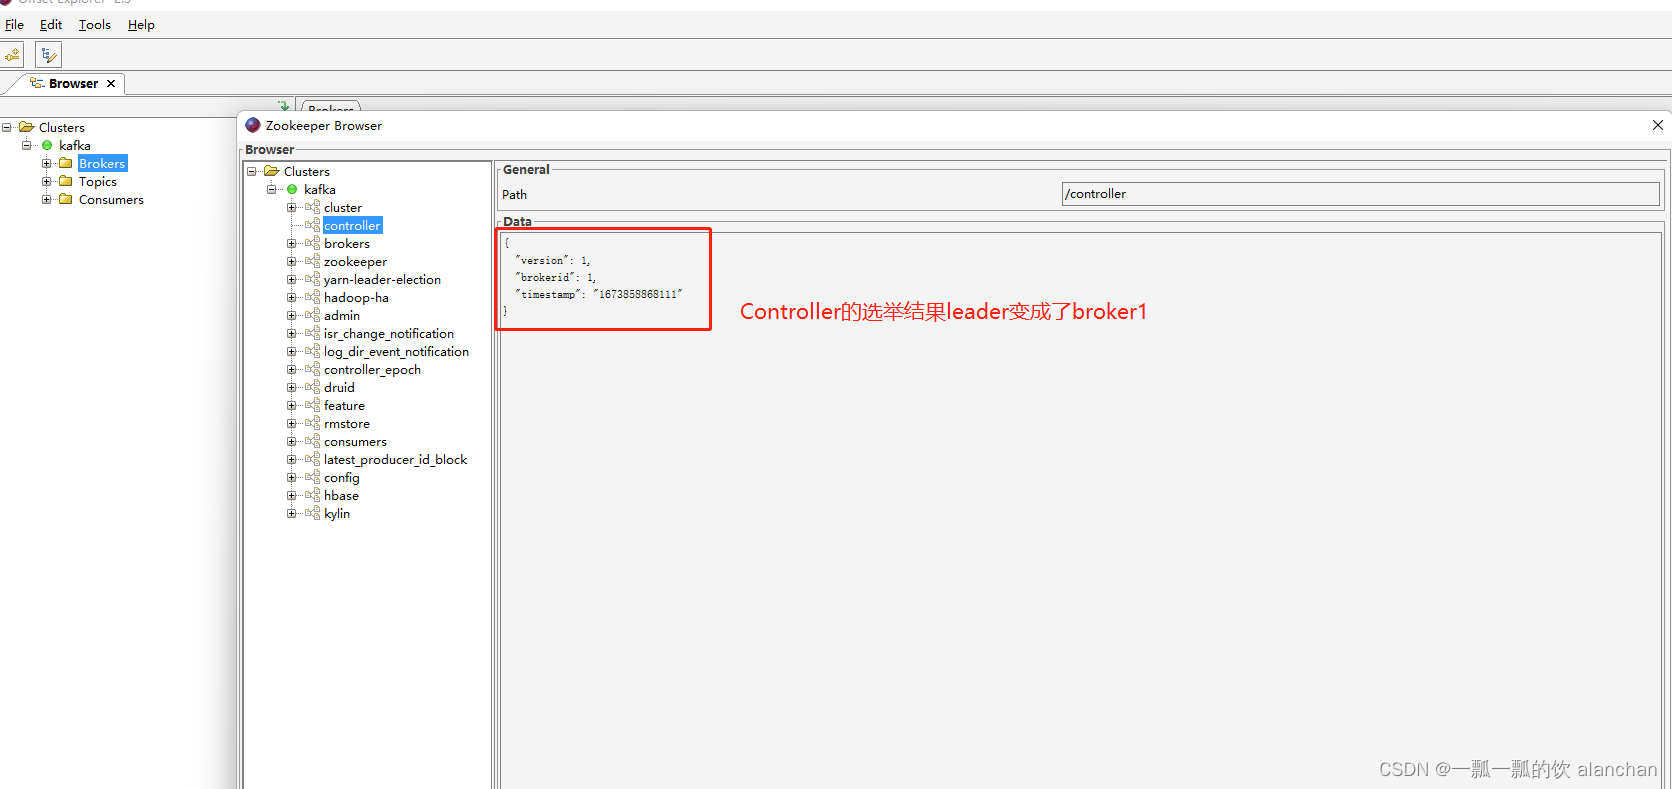Collapse the Clusters node in main window

click(6, 127)
